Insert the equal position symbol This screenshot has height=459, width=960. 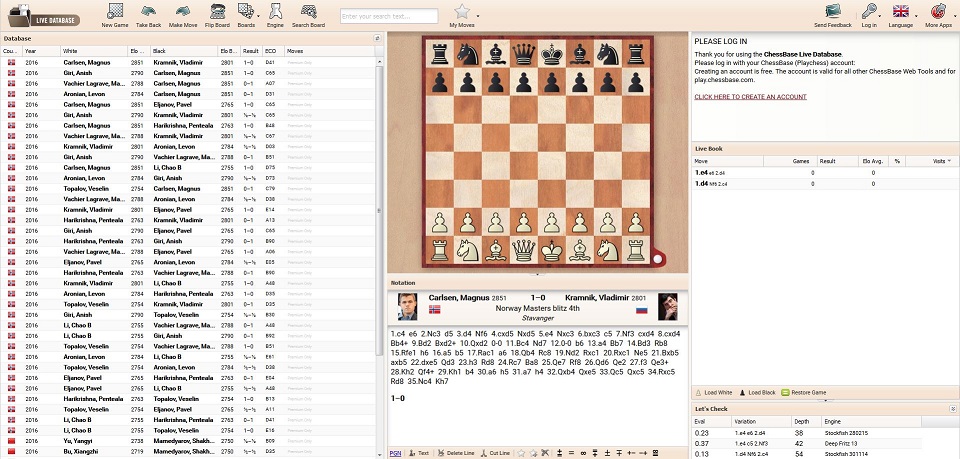tap(571, 453)
